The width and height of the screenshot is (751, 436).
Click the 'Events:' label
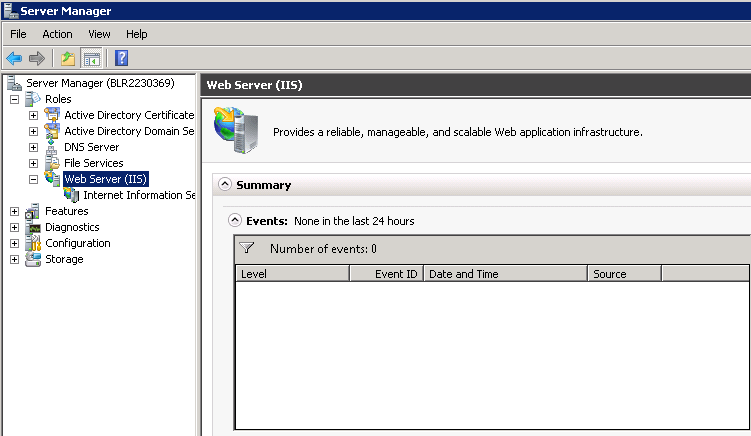267,221
